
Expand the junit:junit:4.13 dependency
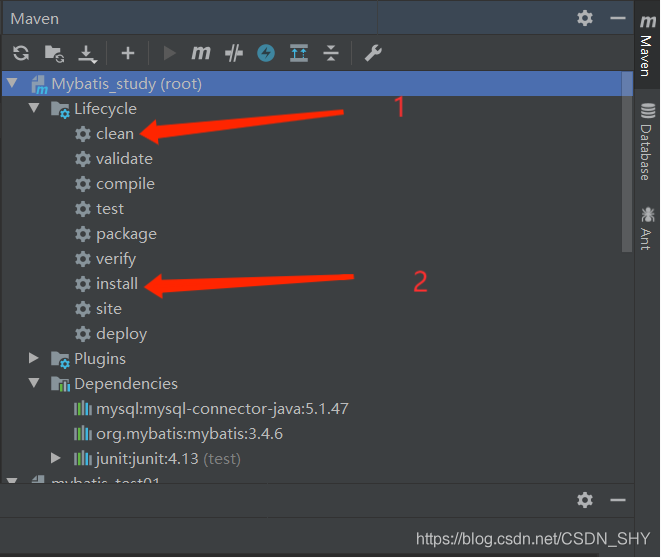(56, 458)
